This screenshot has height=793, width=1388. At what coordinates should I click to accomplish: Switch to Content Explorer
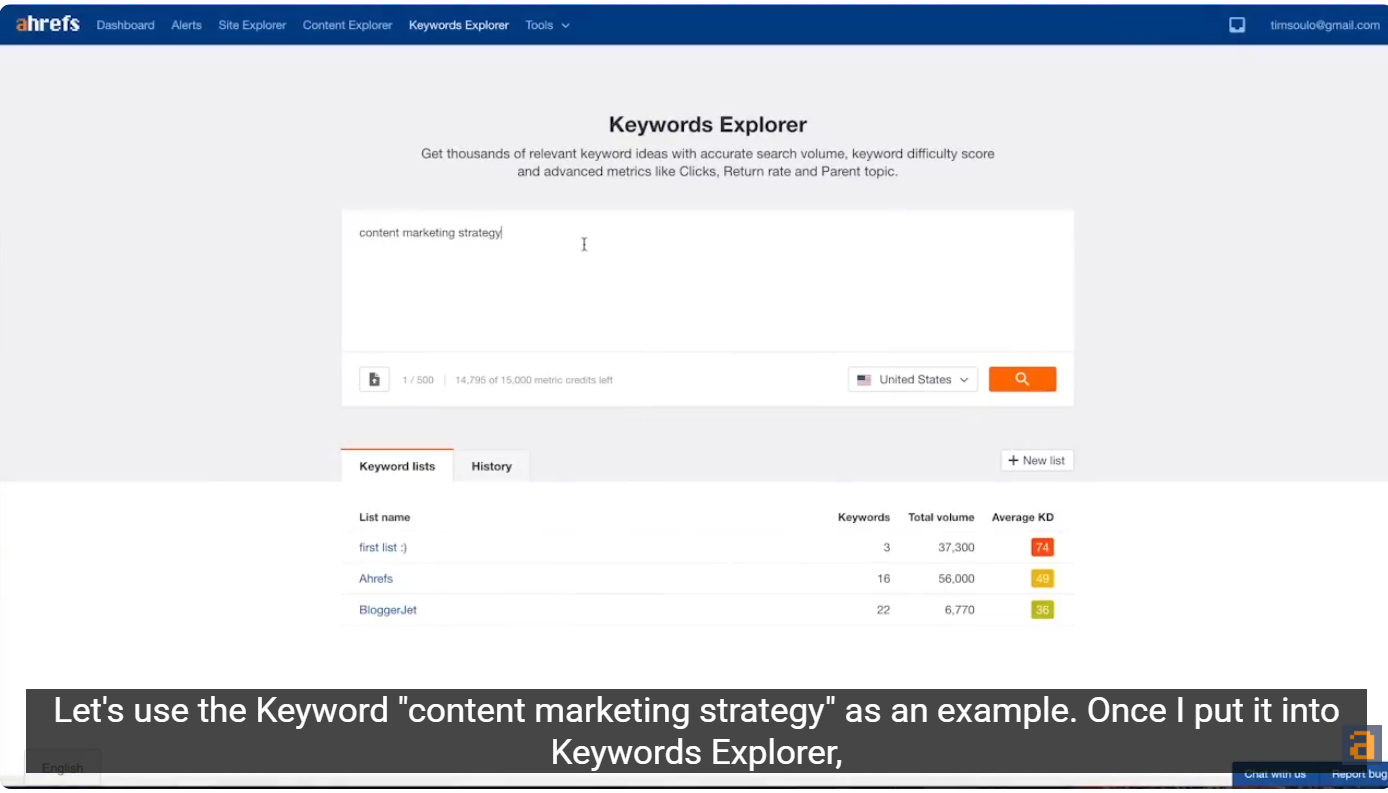[x=347, y=25]
